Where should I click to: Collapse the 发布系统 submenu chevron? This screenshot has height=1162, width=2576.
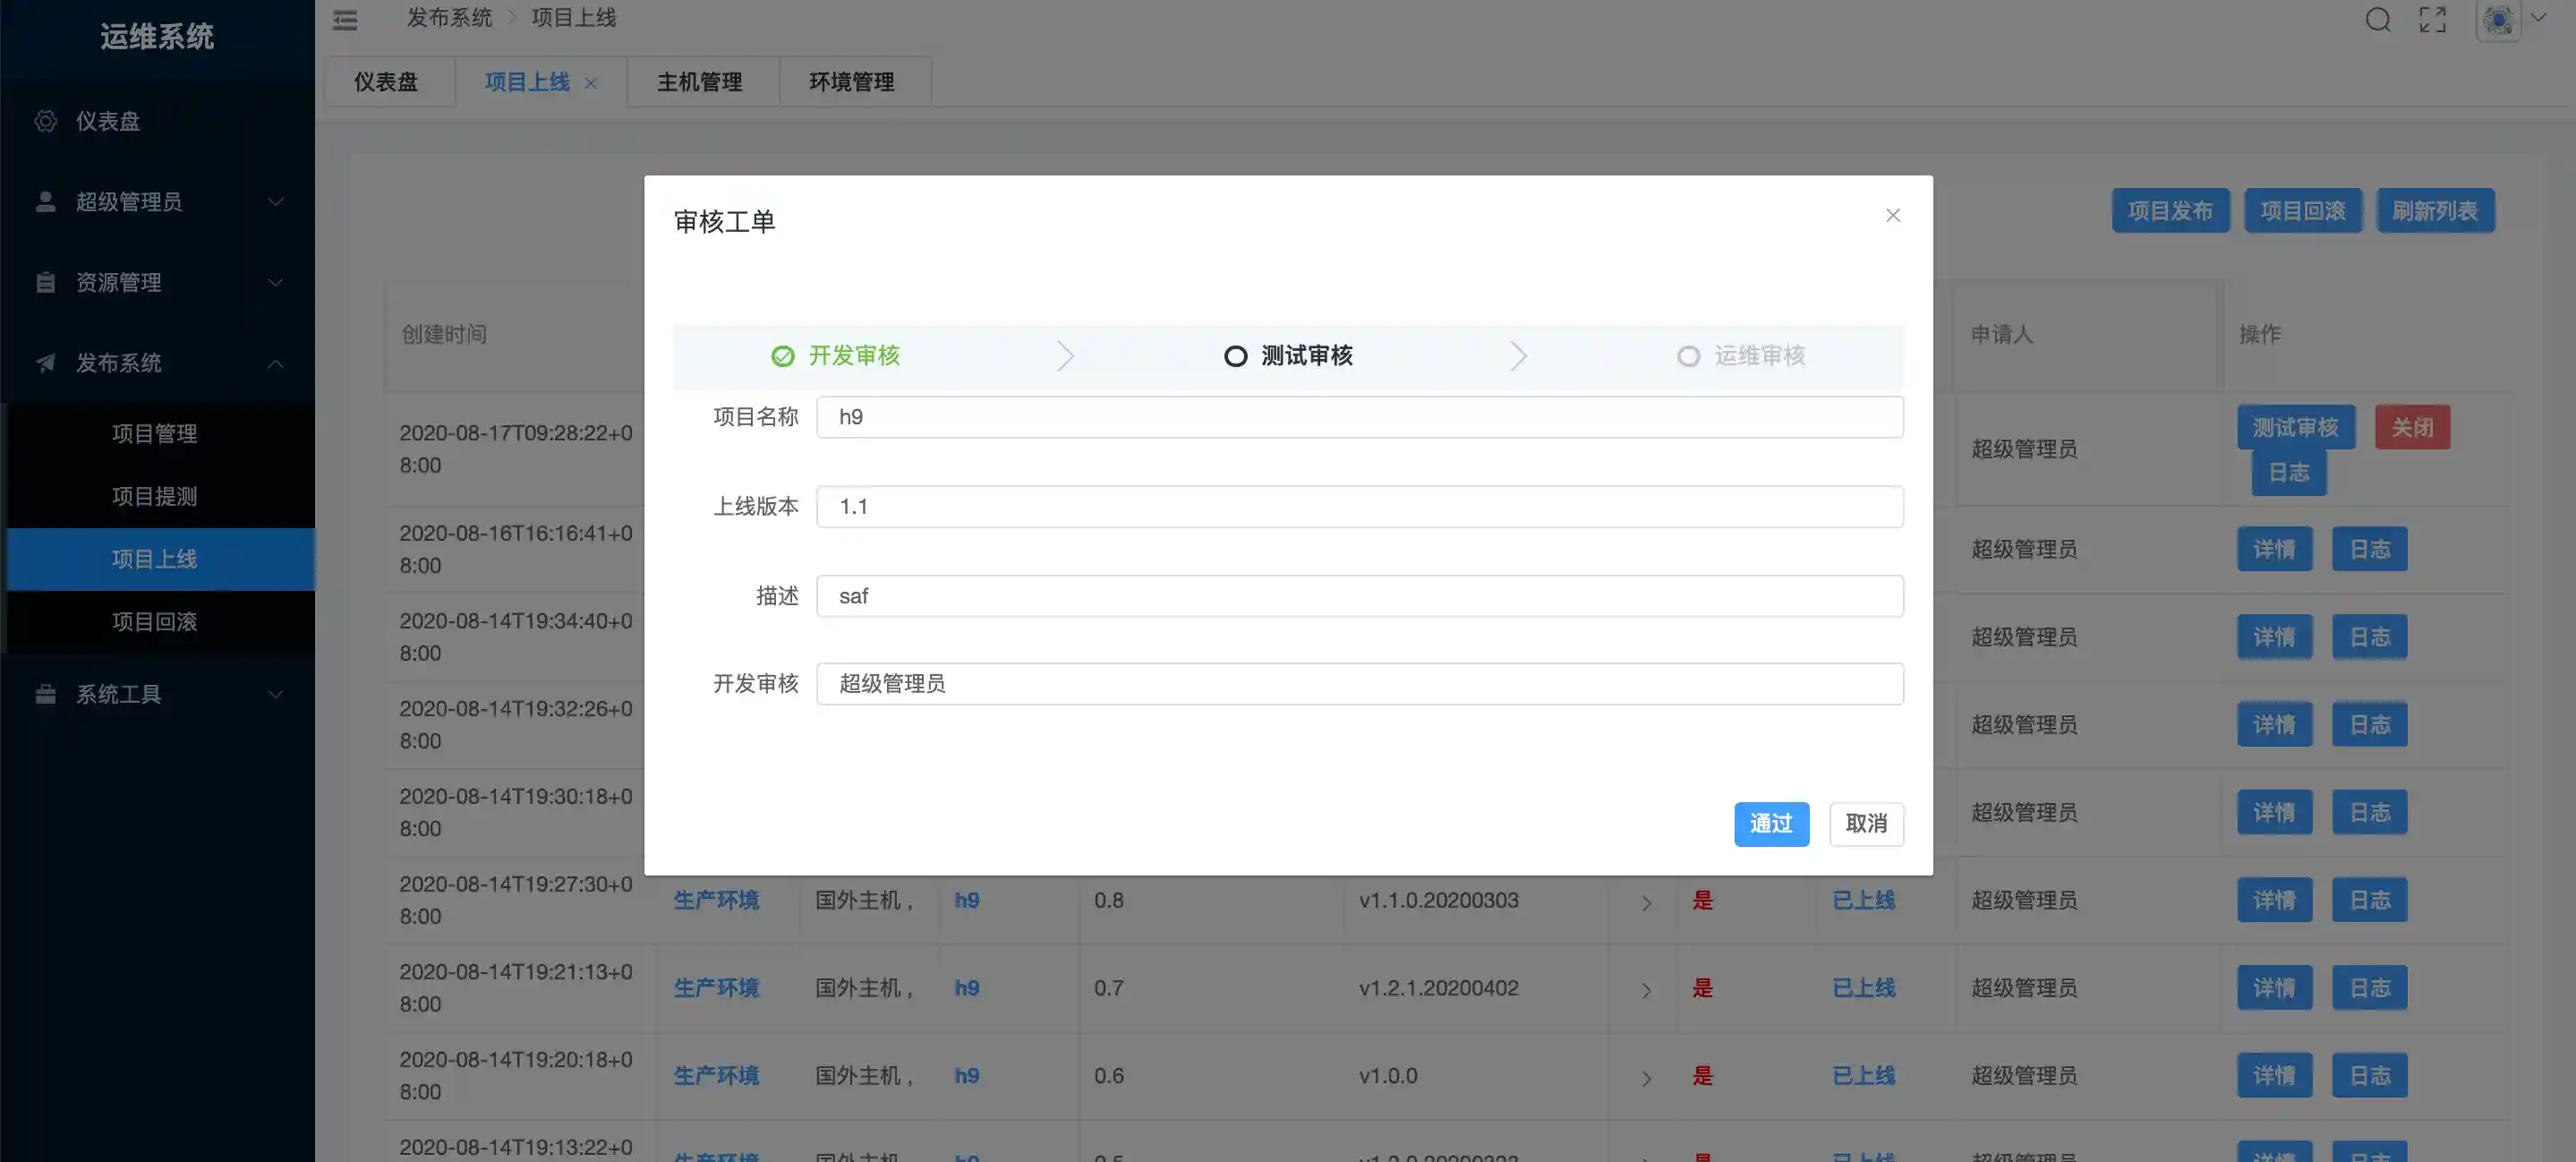point(276,363)
